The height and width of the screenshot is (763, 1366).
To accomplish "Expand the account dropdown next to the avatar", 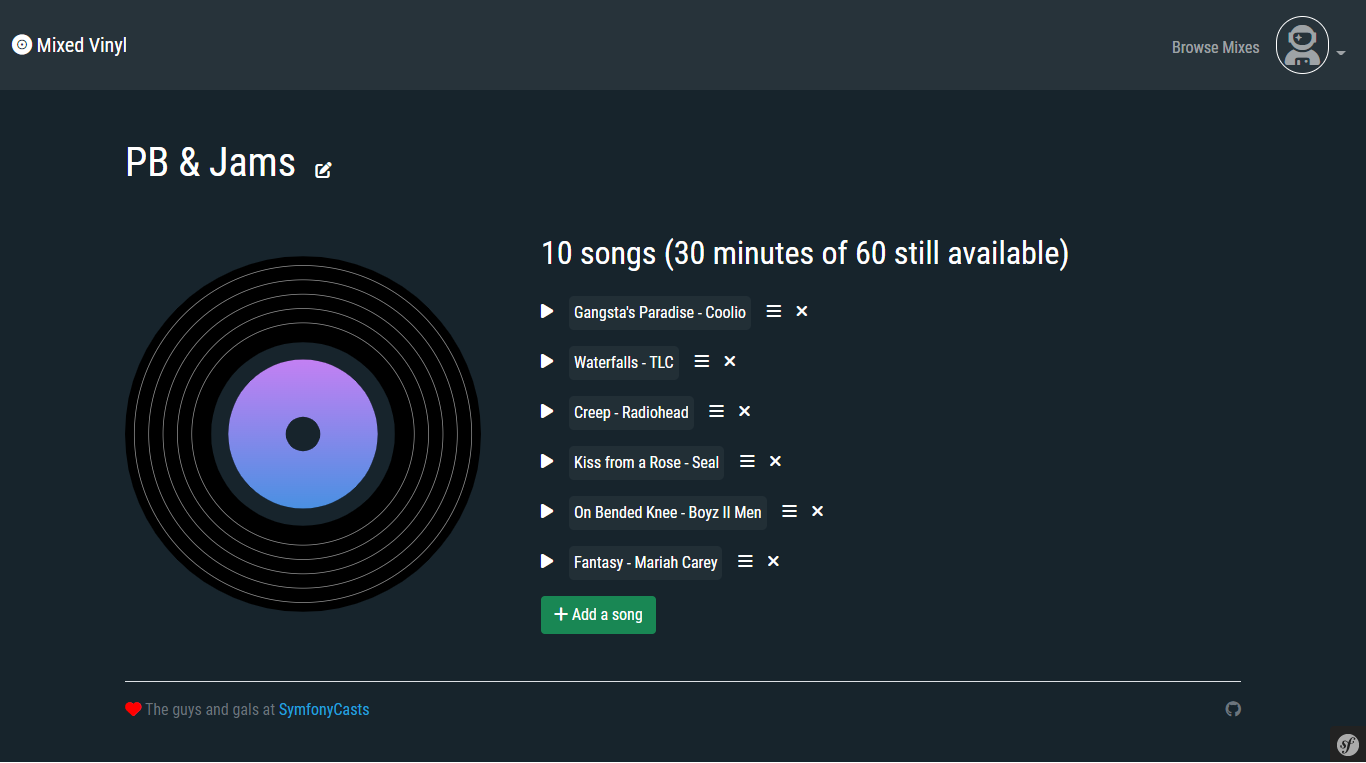I will [1341, 52].
